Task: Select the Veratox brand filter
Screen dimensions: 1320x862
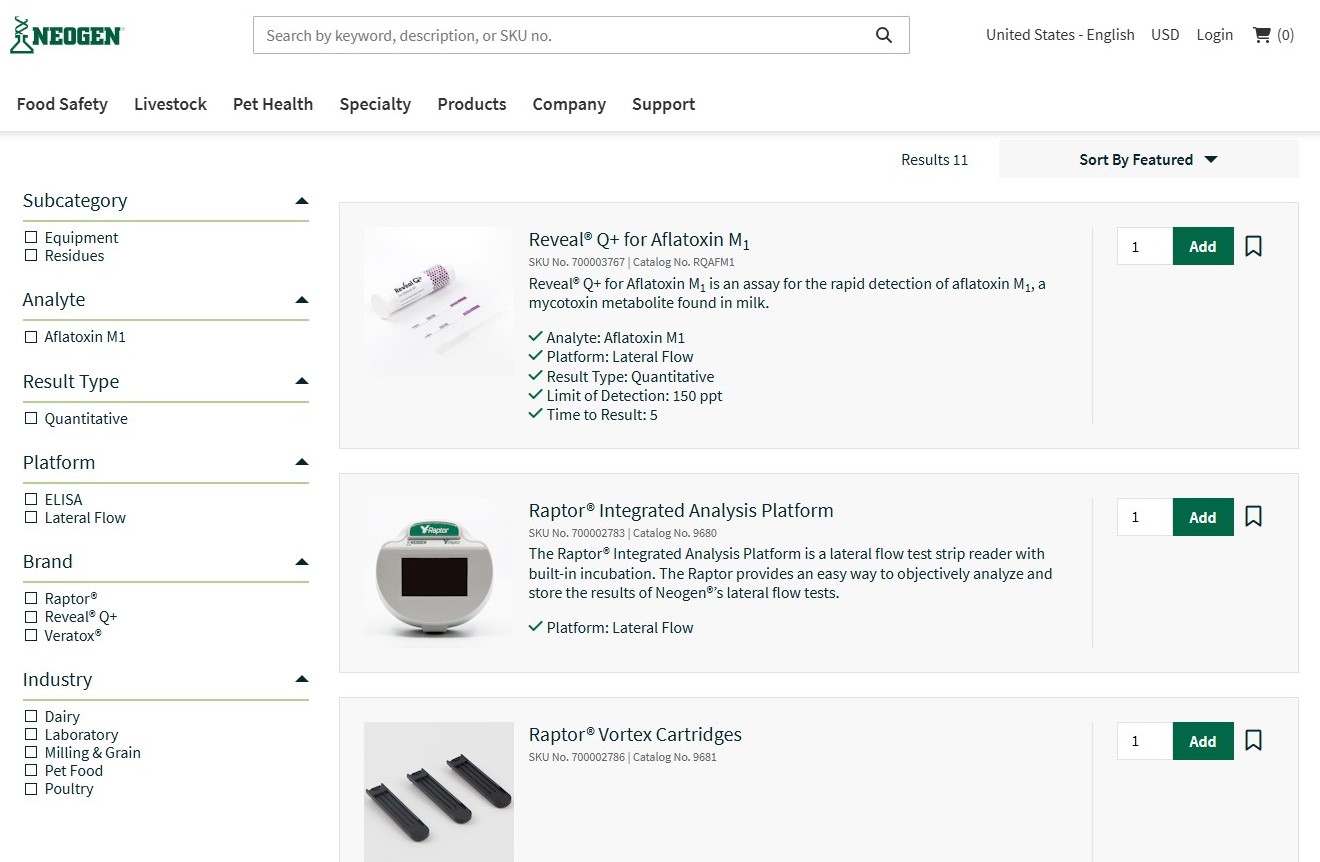Action: click(31, 636)
